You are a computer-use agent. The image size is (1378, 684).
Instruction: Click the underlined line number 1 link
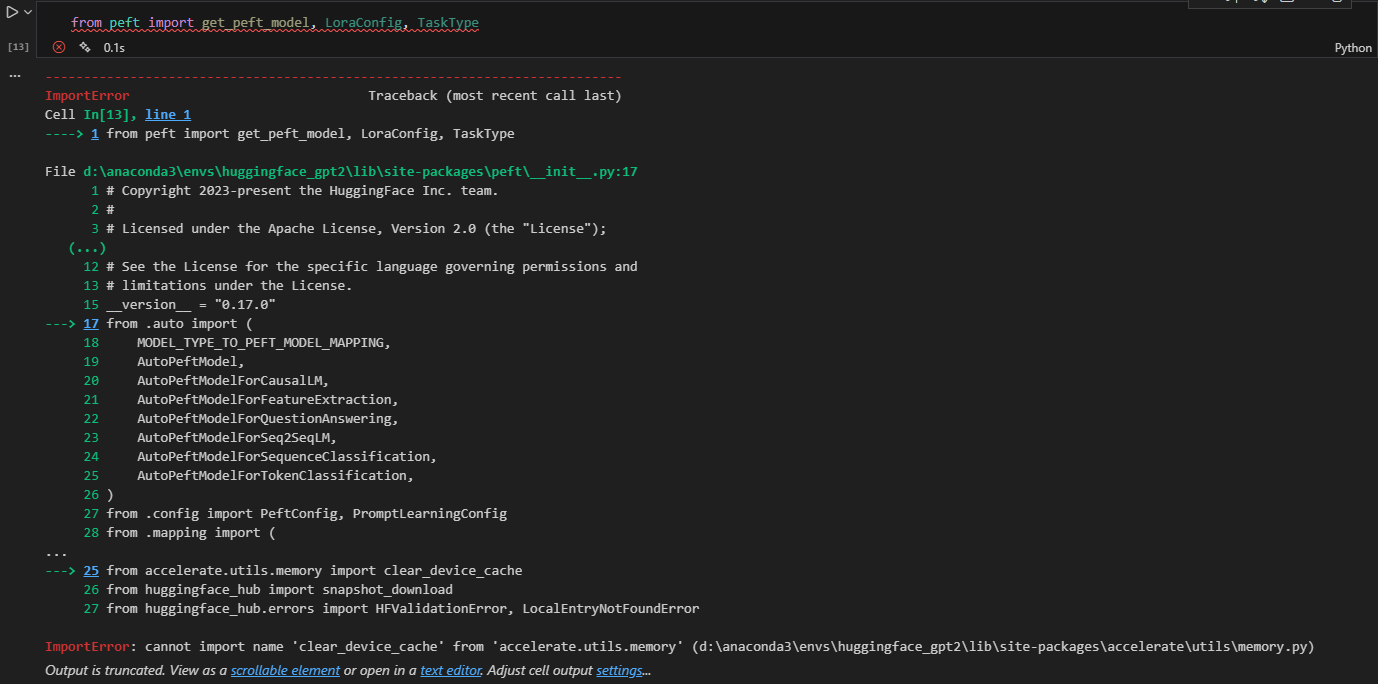click(94, 134)
